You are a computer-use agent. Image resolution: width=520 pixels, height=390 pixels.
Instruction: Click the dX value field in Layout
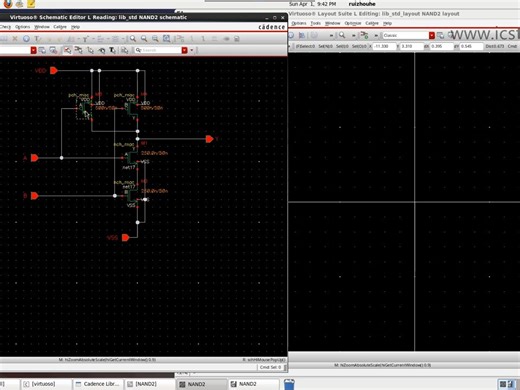[441, 46]
